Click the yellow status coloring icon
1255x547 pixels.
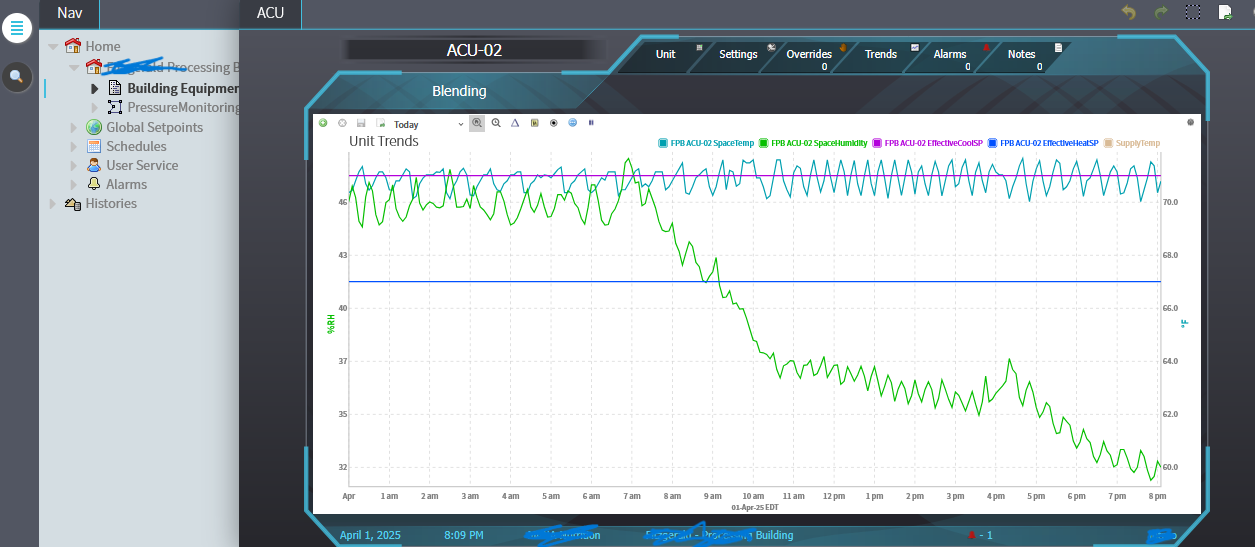pyautogui.click(x=534, y=123)
